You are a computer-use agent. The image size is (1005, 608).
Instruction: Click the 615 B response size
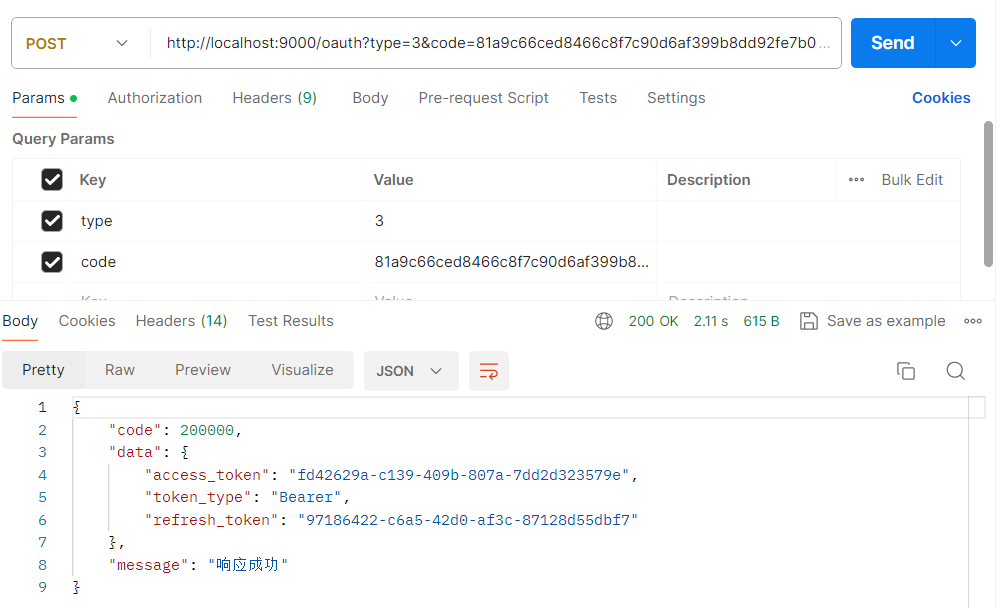pyautogui.click(x=761, y=321)
